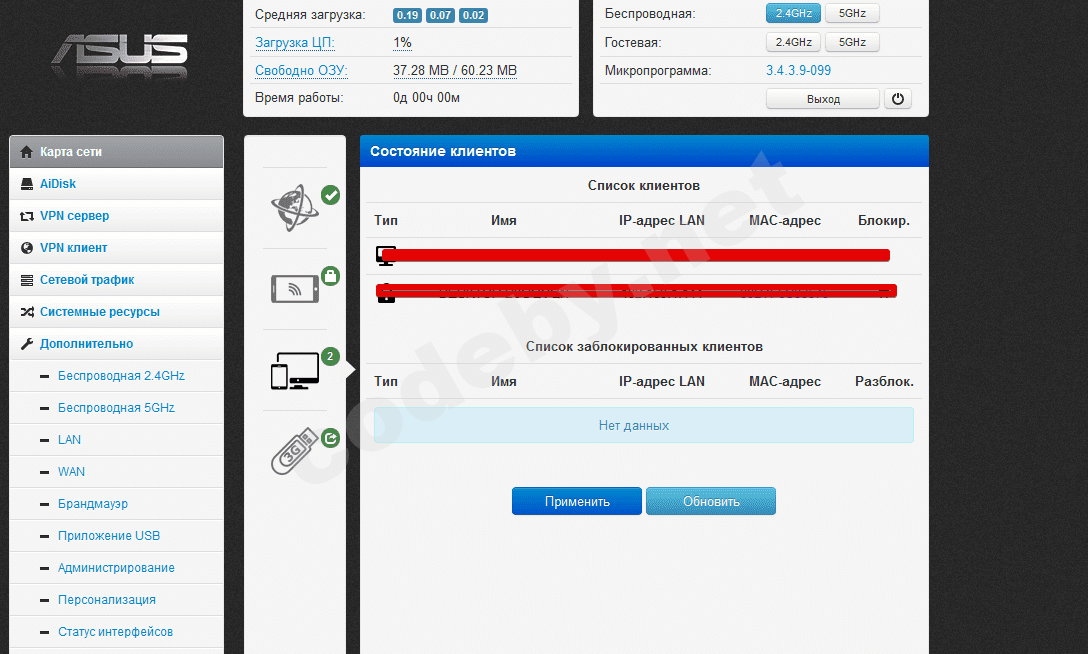Open VPN сервер menu item
Viewport: 1088px width, 654px height.
click(x=74, y=216)
